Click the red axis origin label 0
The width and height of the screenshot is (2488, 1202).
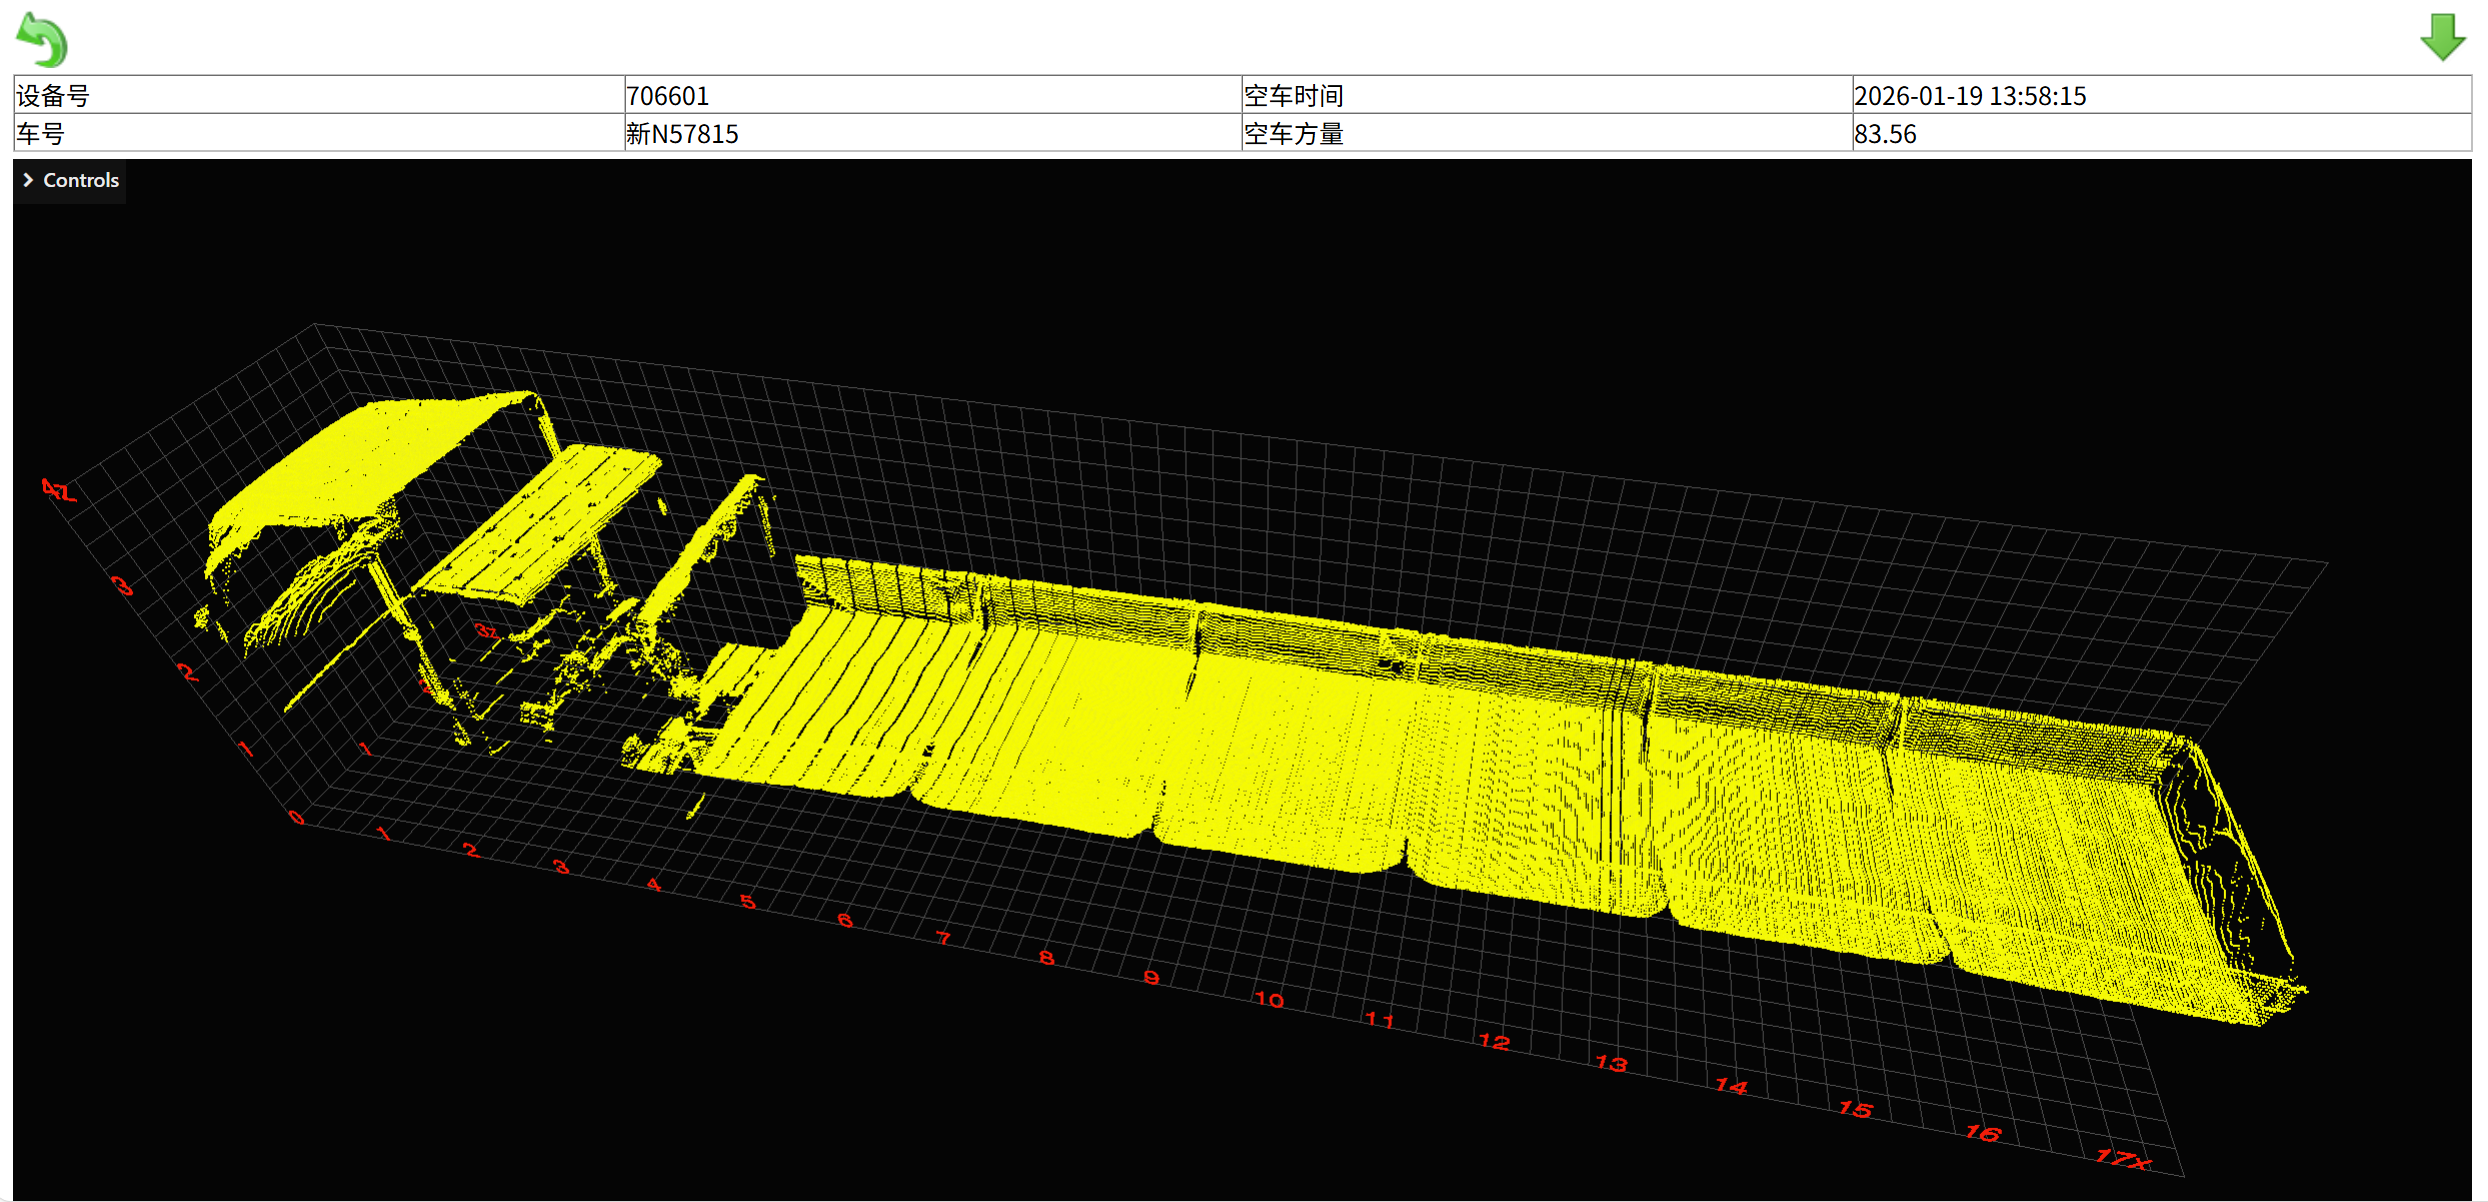click(296, 817)
